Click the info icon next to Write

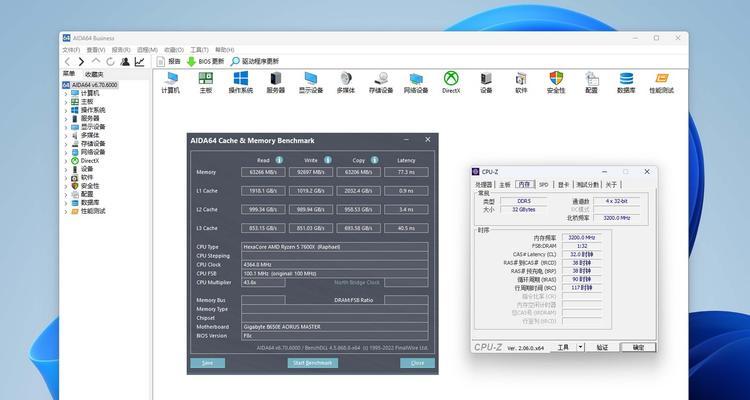tap(328, 160)
